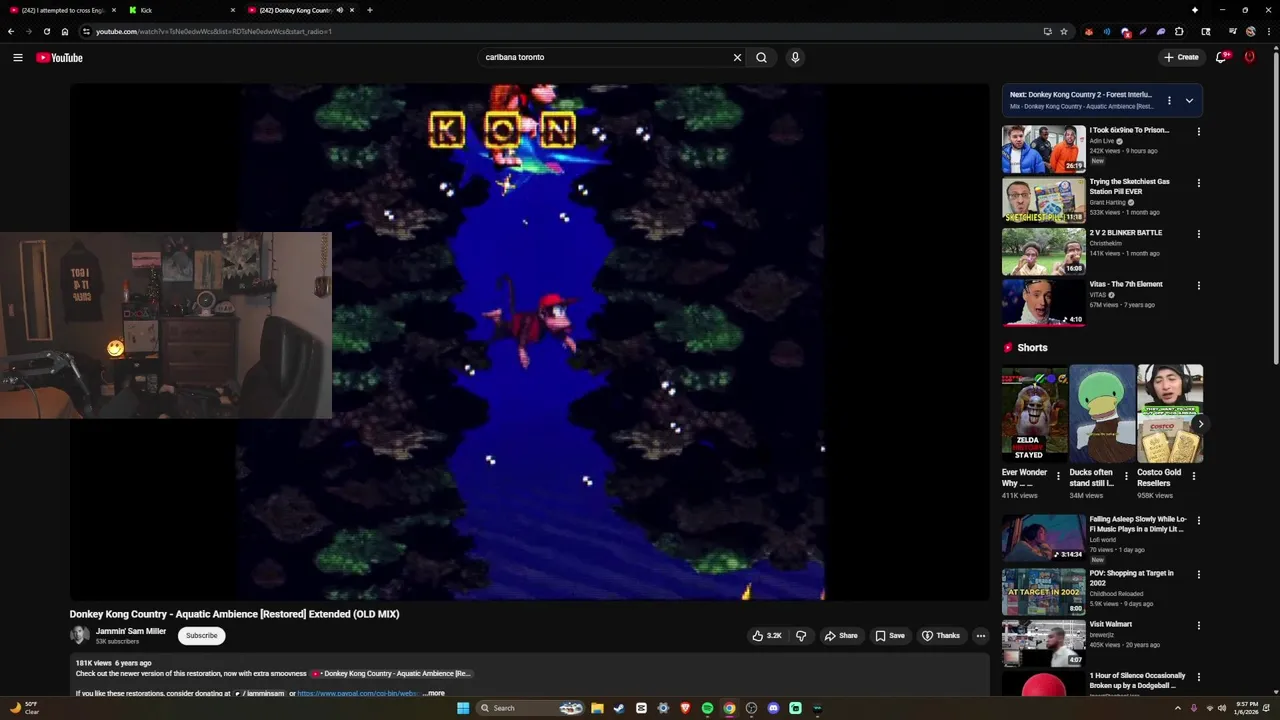Clear the search box with the X
This screenshot has width=1280, height=720.
[737, 57]
